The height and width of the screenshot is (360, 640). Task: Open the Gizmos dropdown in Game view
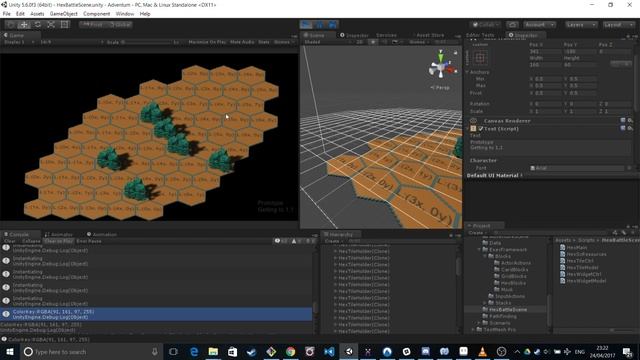[284, 42]
